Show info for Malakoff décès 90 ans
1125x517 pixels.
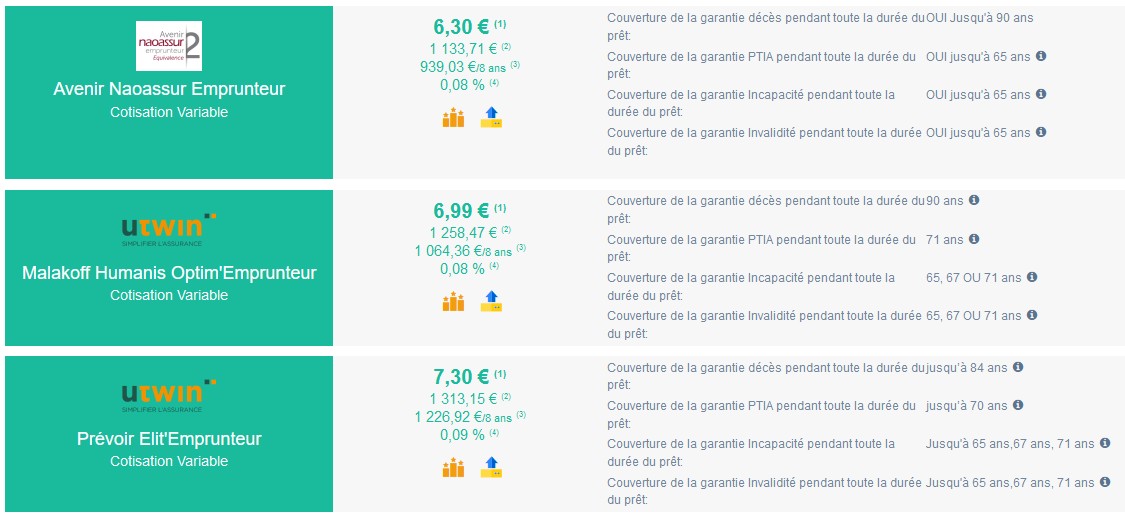coord(974,200)
